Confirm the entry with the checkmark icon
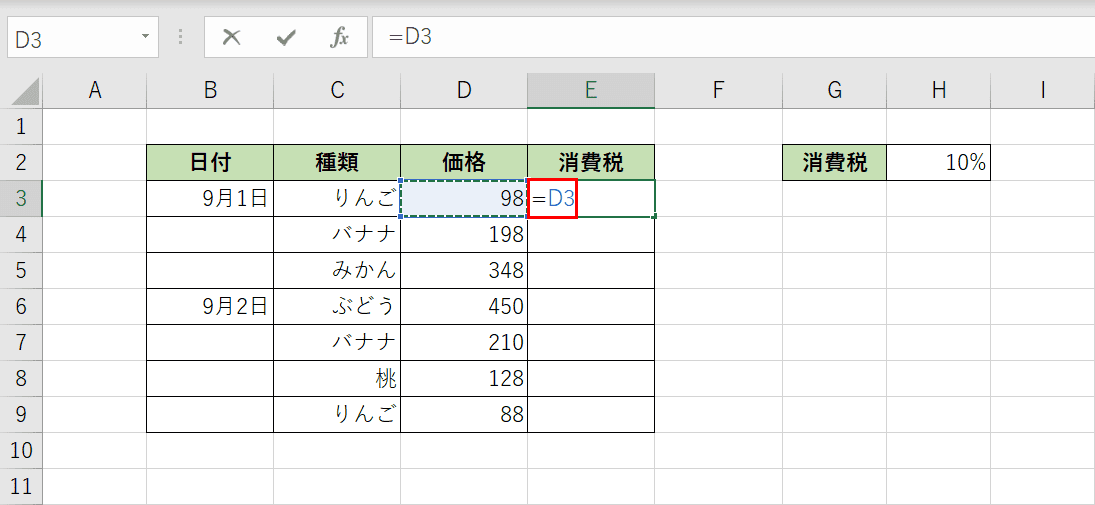1095x505 pixels. pos(286,38)
